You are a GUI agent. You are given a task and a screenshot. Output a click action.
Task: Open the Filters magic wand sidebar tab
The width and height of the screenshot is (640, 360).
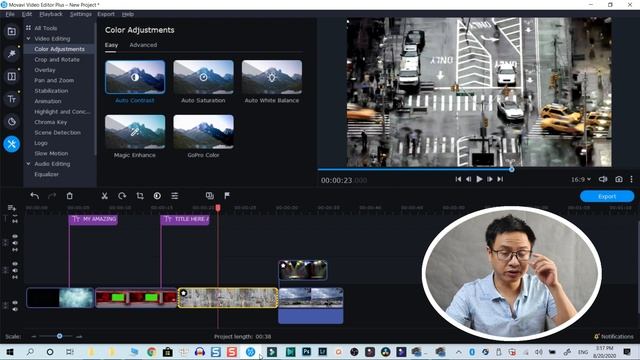(x=11, y=54)
